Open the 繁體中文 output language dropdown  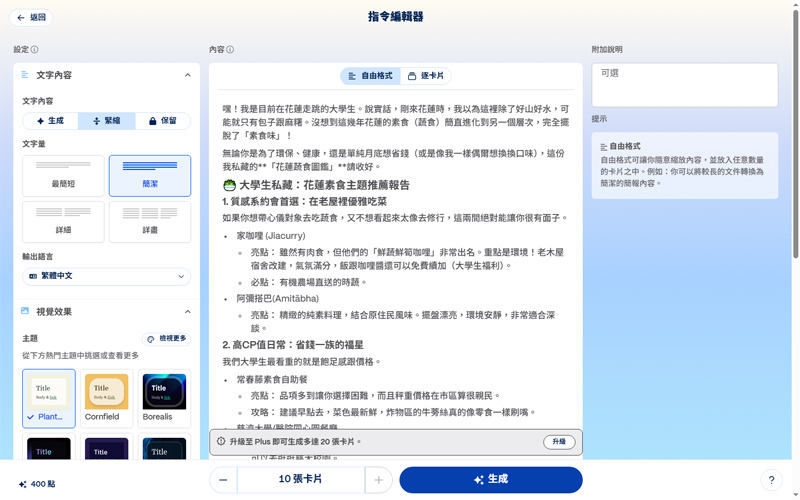[106, 276]
